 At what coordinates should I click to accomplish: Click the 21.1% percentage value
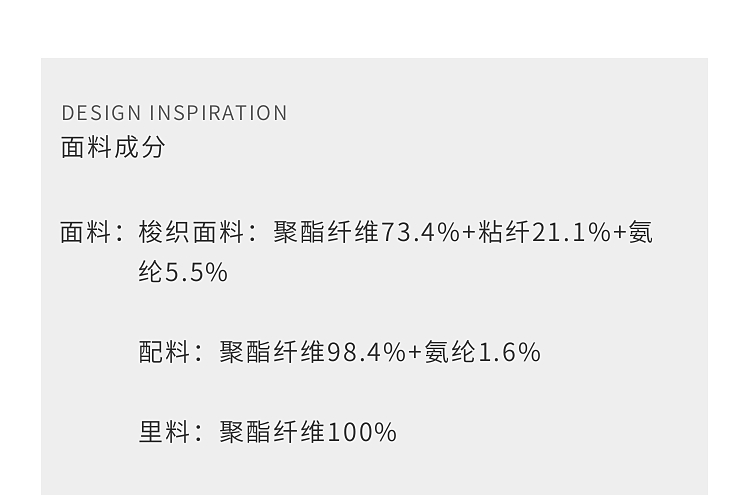570,233
